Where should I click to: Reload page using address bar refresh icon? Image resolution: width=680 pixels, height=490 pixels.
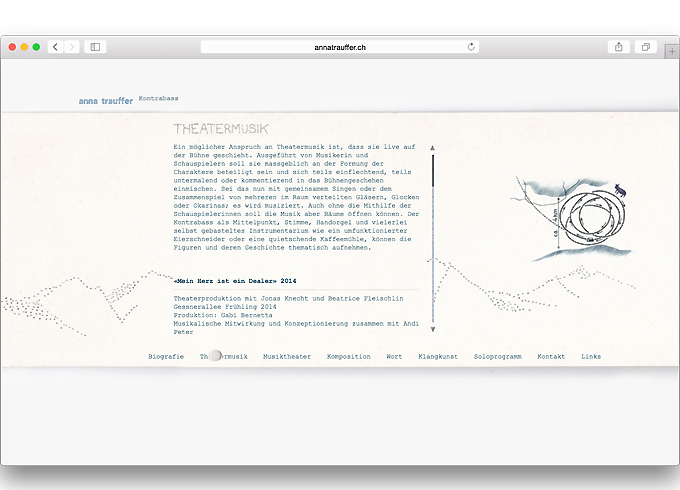coord(471,47)
